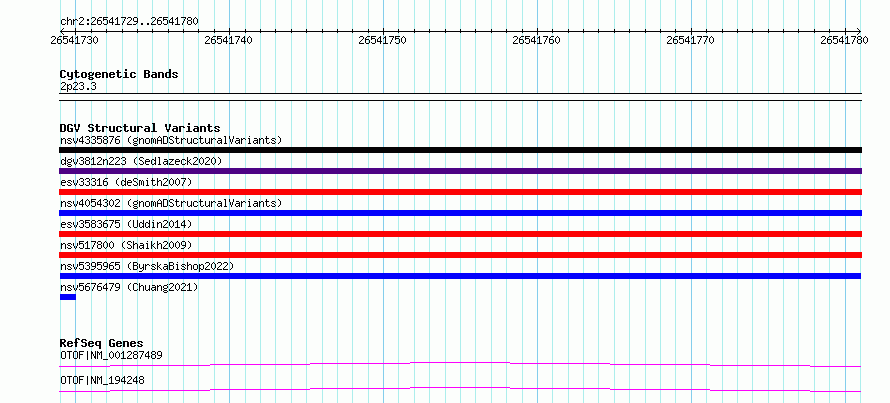Click the DGV Structural Variants track heading
The height and width of the screenshot is (403, 890).
click(x=140, y=128)
